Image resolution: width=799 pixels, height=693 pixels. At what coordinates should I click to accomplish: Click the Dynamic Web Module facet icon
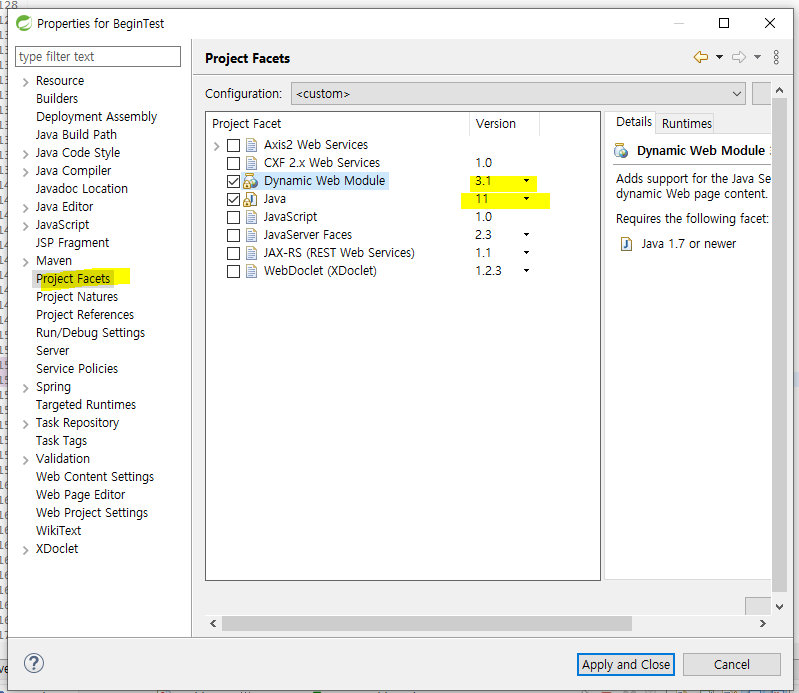tap(250, 181)
